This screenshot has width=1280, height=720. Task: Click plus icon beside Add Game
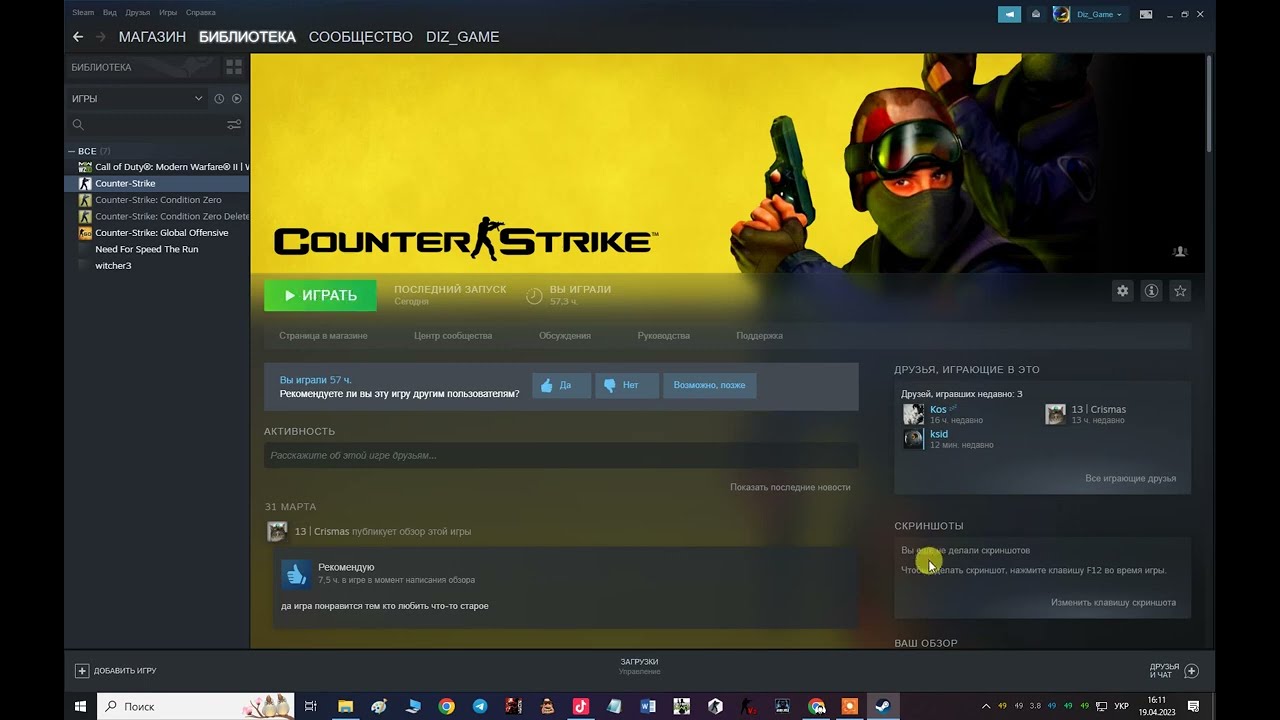pos(82,671)
